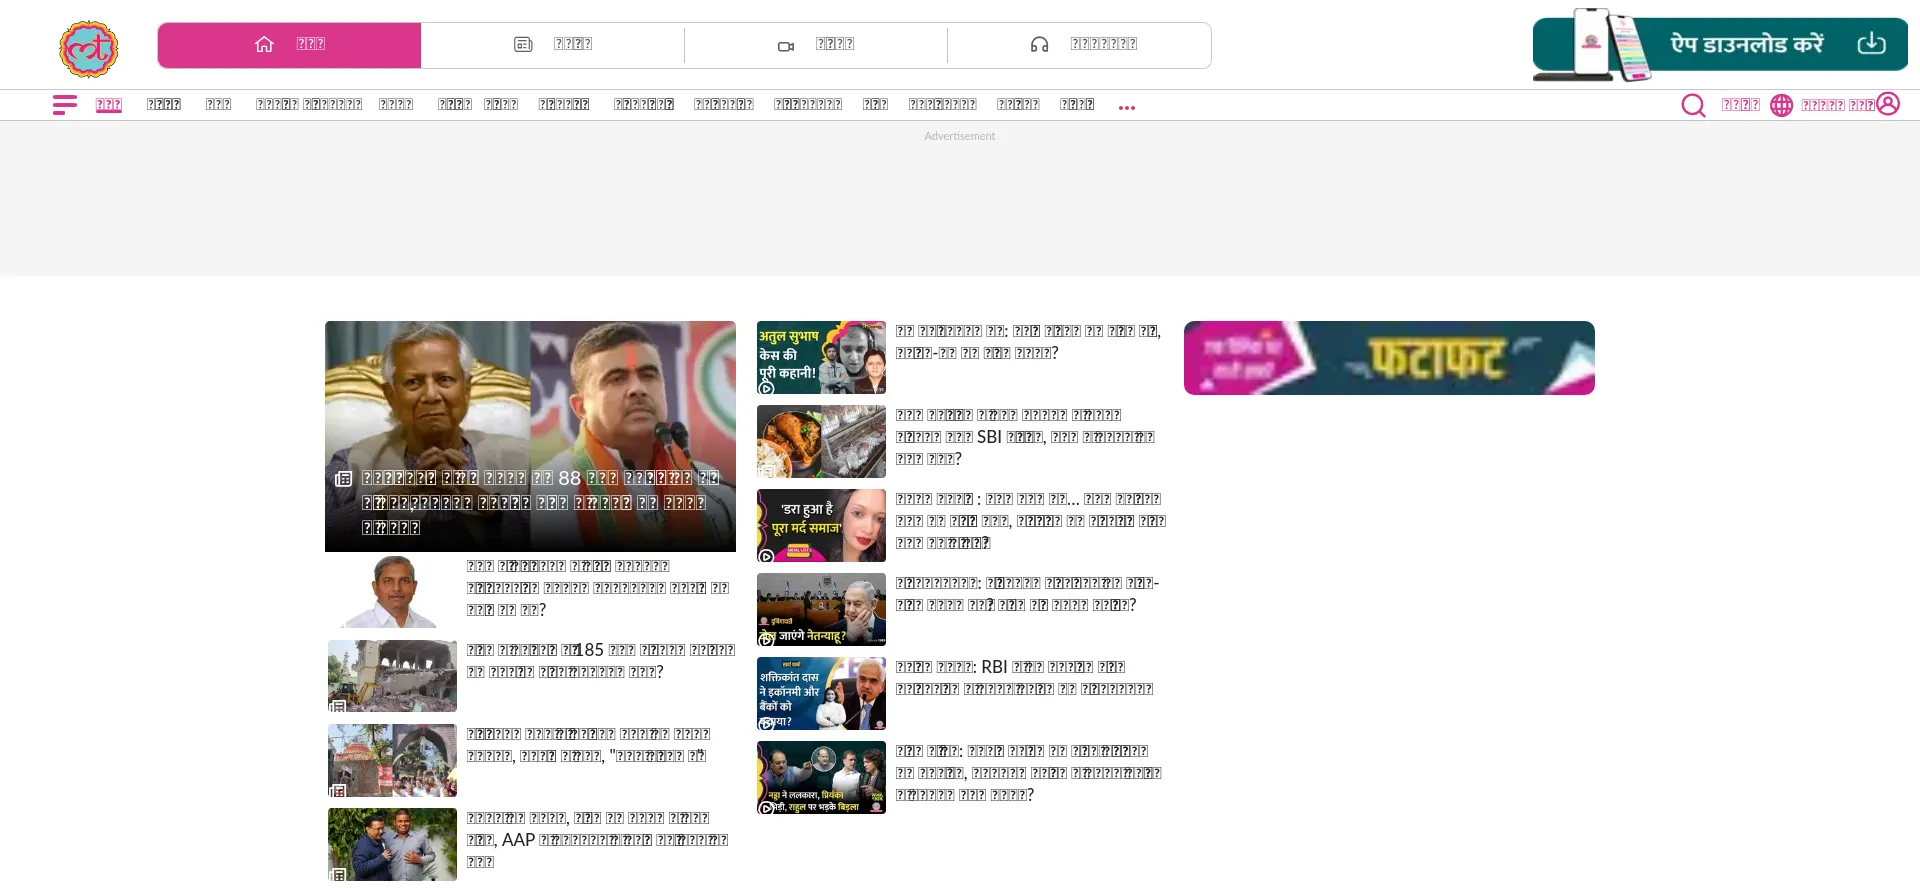Open the 'शक्तिकांत दास' RBI video thumbnail
Viewport: 1920px width, 888px height.
point(821,693)
